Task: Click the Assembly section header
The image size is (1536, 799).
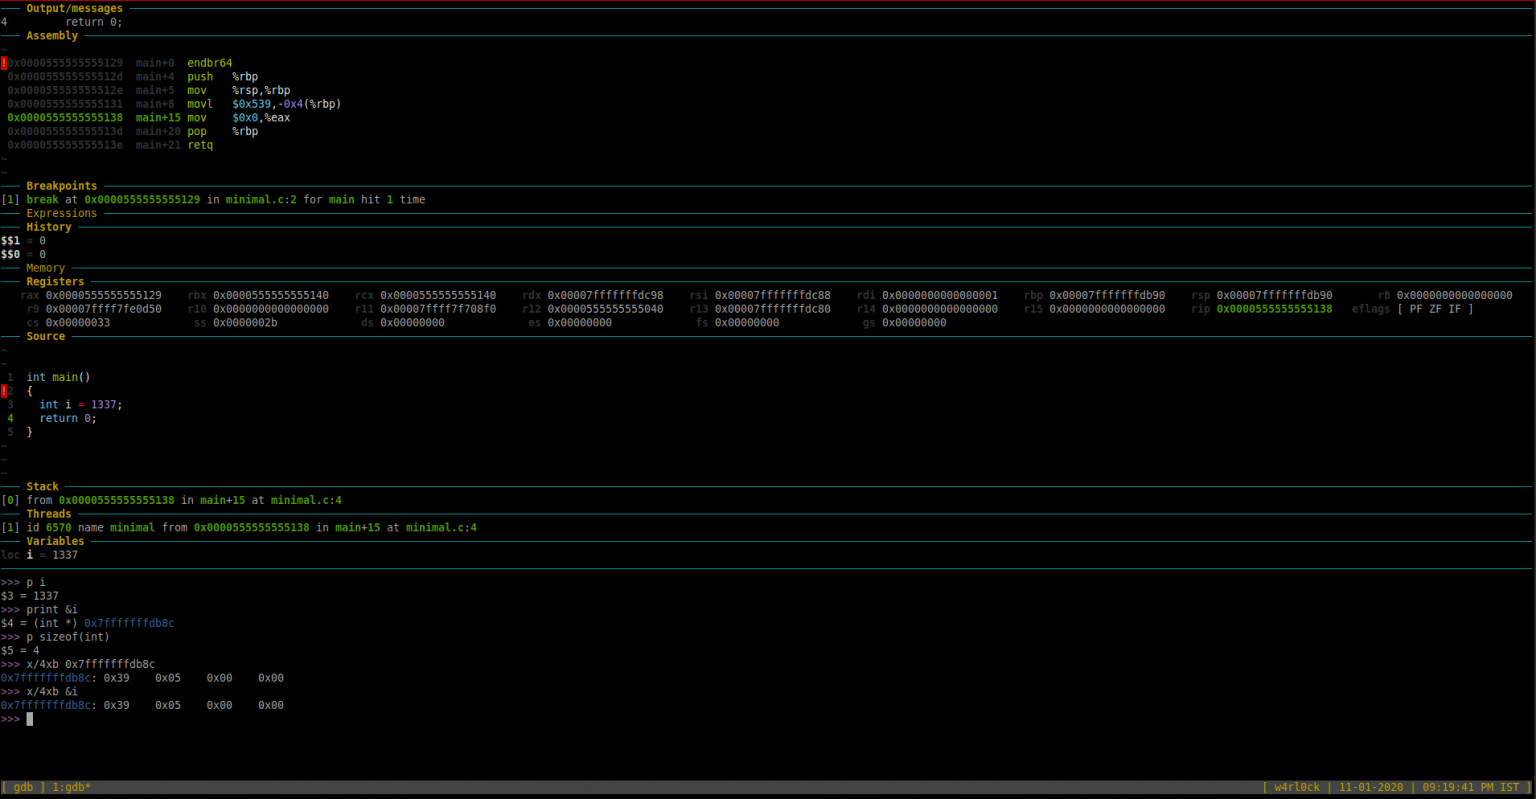Action: [52, 35]
